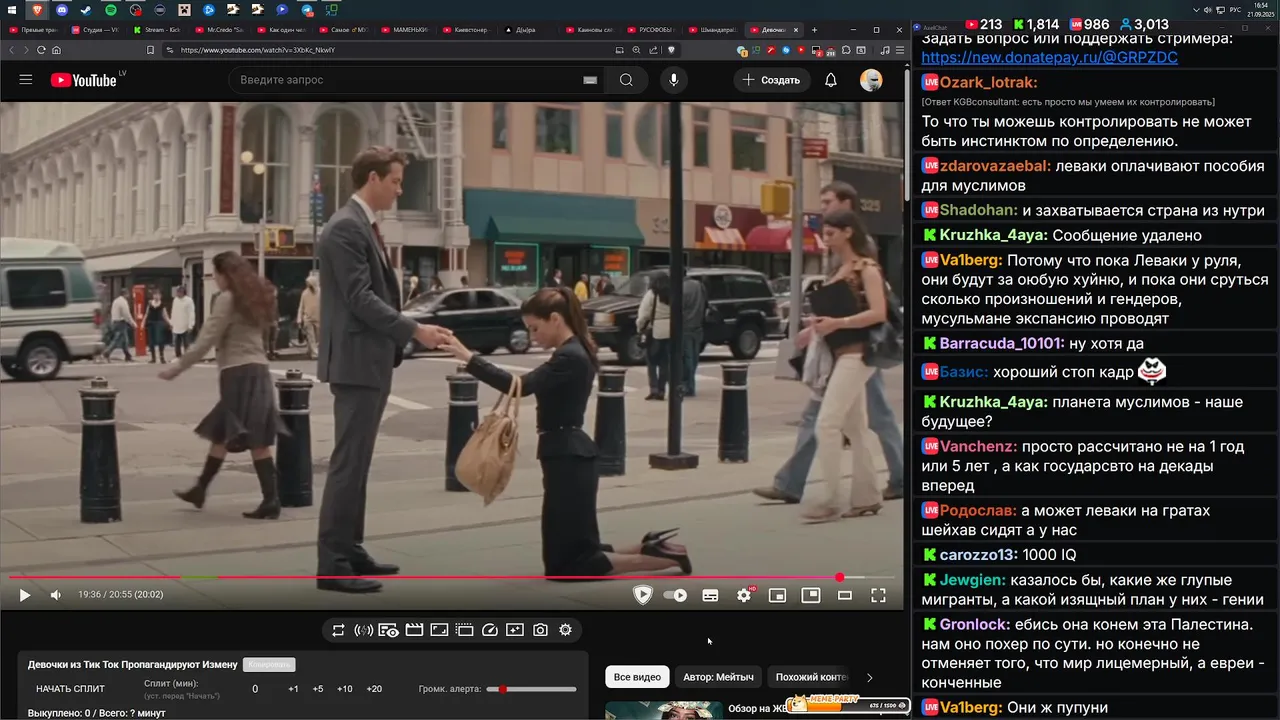Click the progress bar playhead dot
Screen dimensions: 1280x720
pyautogui.click(x=840, y=577)
